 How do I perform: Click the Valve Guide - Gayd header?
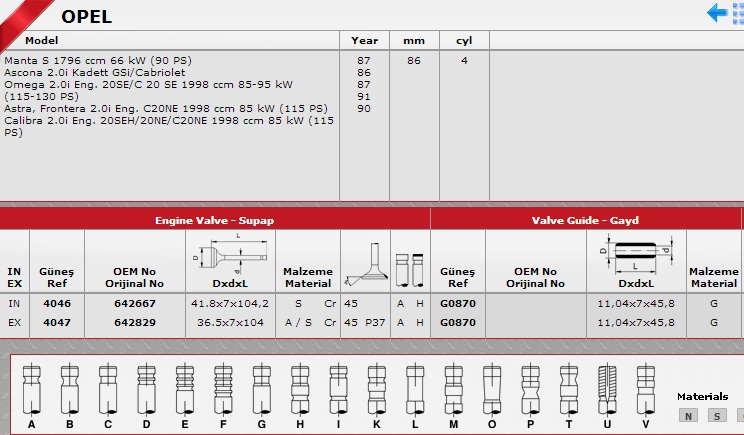pyautogui.click(x=585, y=220)
